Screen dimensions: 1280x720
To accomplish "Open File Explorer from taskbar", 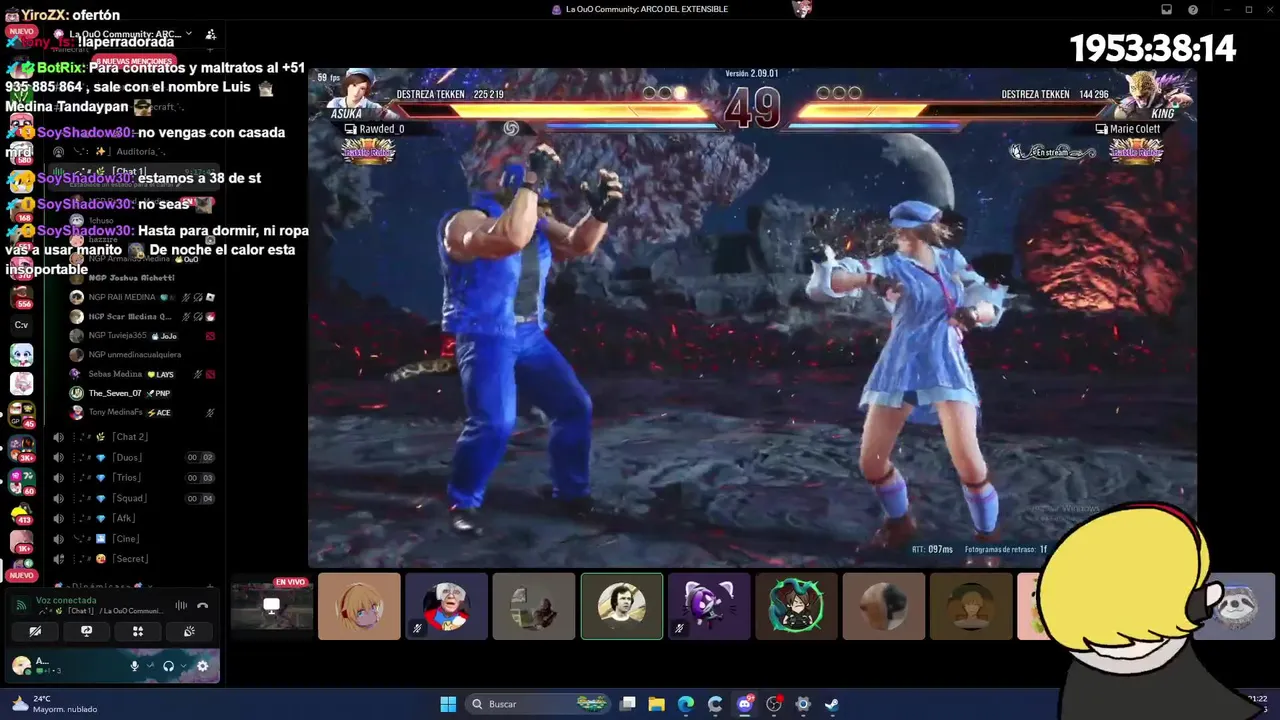I will click(657, 704).
